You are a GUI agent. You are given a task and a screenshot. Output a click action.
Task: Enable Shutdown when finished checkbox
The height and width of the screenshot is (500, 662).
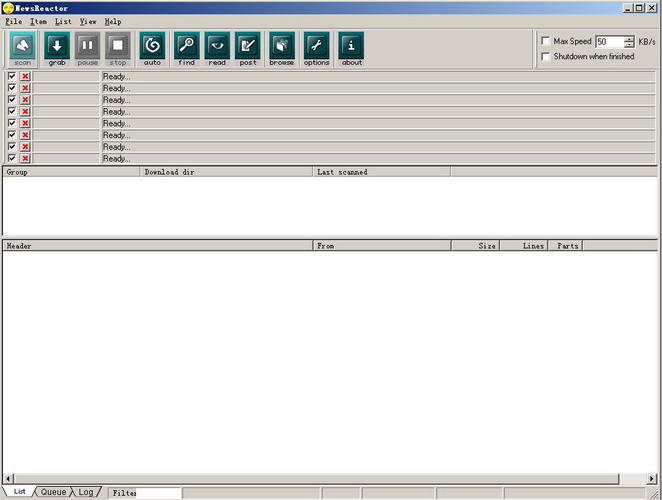pyautogui.click(x=545, y=57)
